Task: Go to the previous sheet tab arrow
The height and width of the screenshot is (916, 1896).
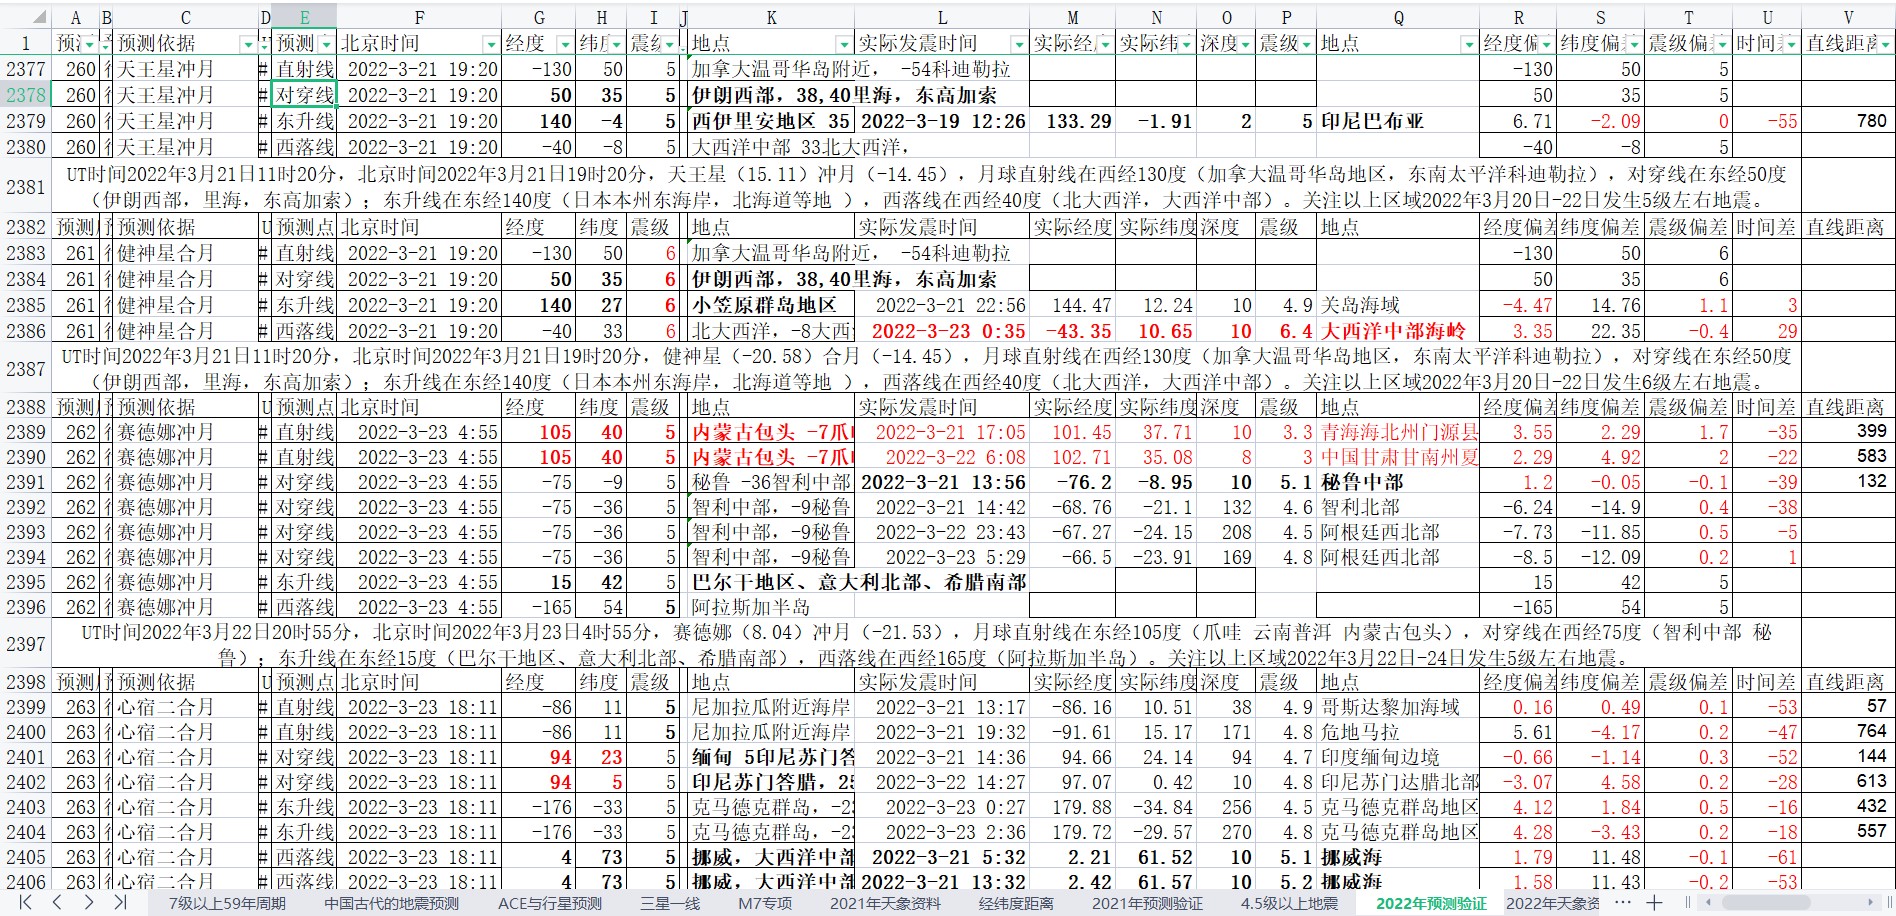Action: click(x=57, y=902)
